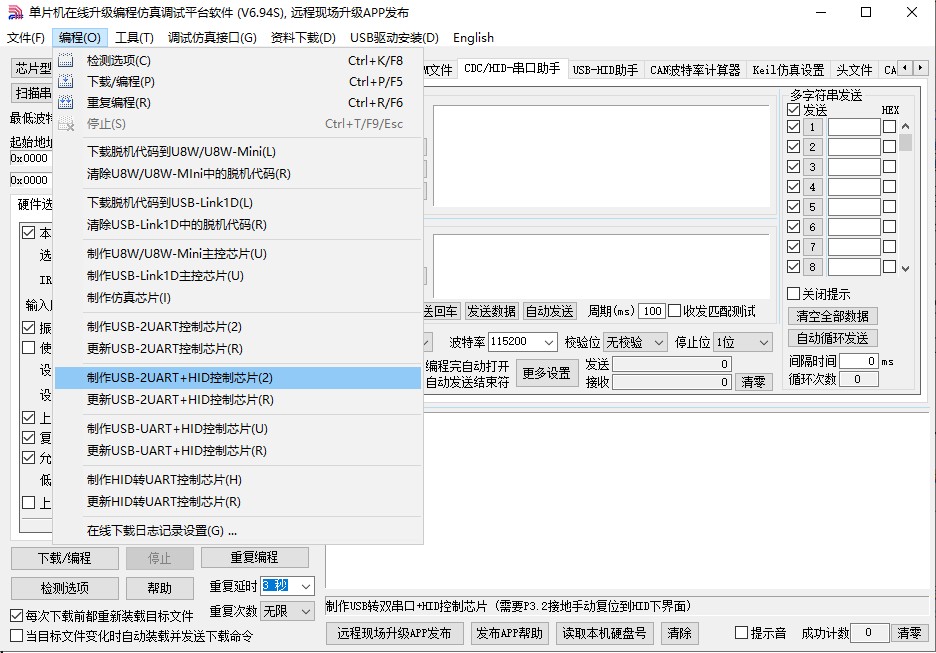
Task: Click scroll-down arrow of multi-string list
Action: (906, 269)
